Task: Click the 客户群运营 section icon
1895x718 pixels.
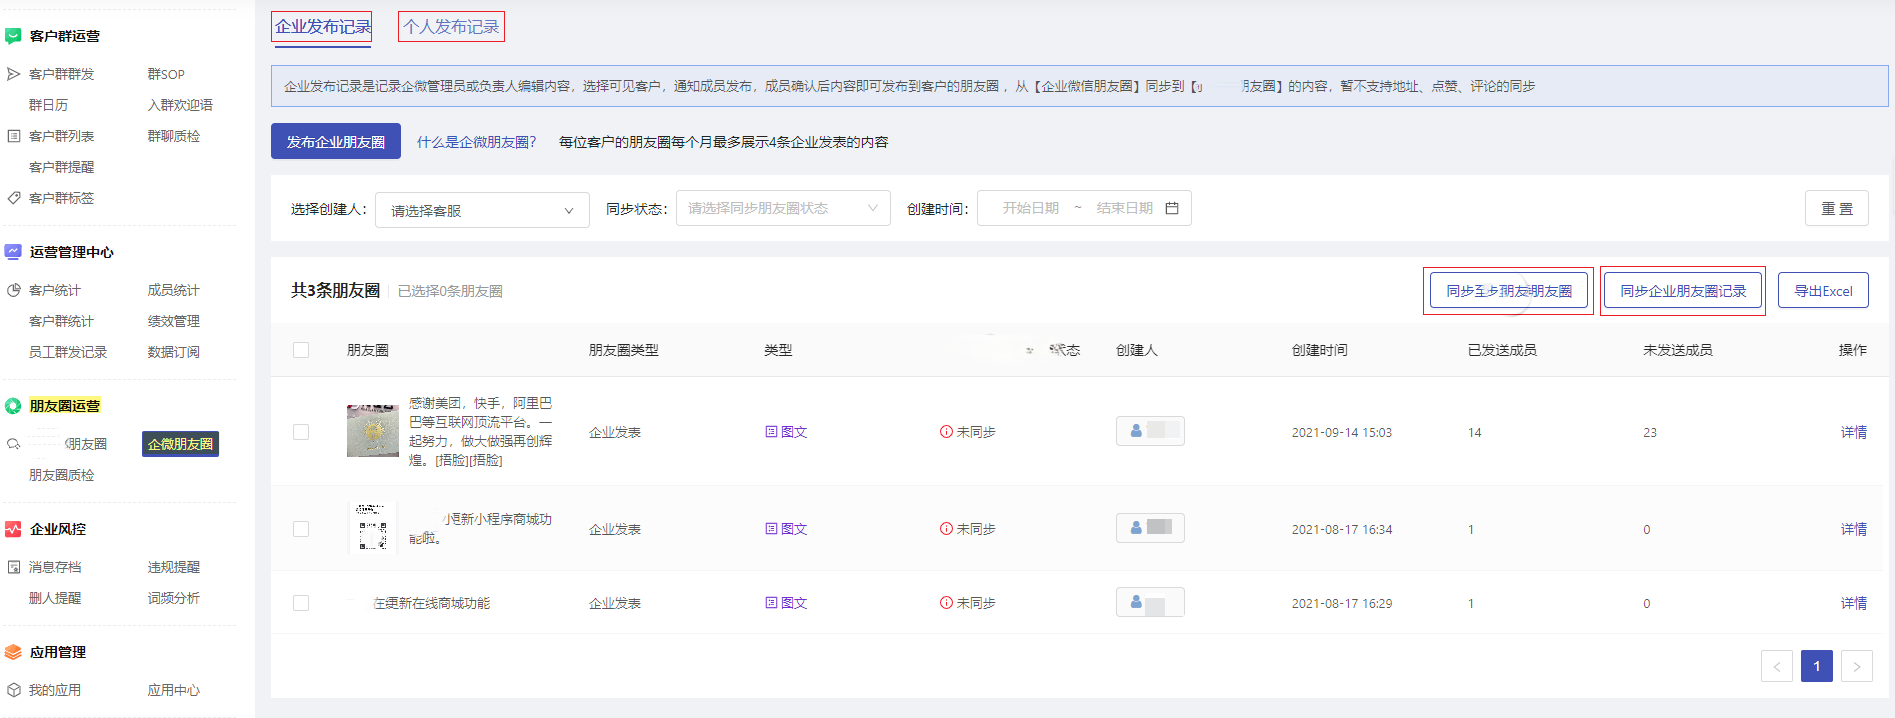Action: [13, 36]
